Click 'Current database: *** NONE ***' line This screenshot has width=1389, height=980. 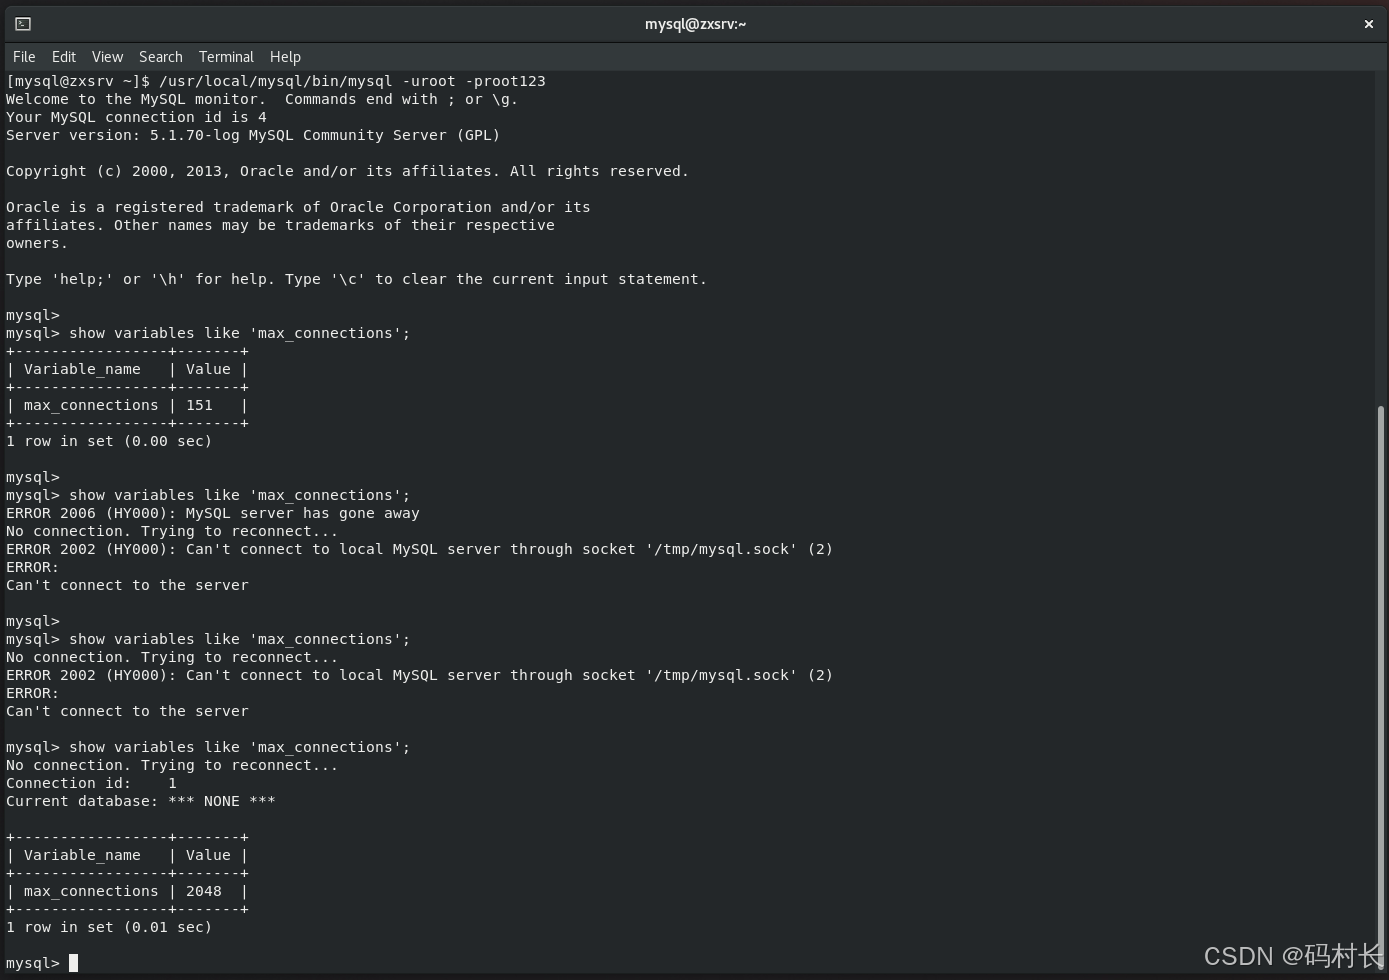click(x=140, y=801)
